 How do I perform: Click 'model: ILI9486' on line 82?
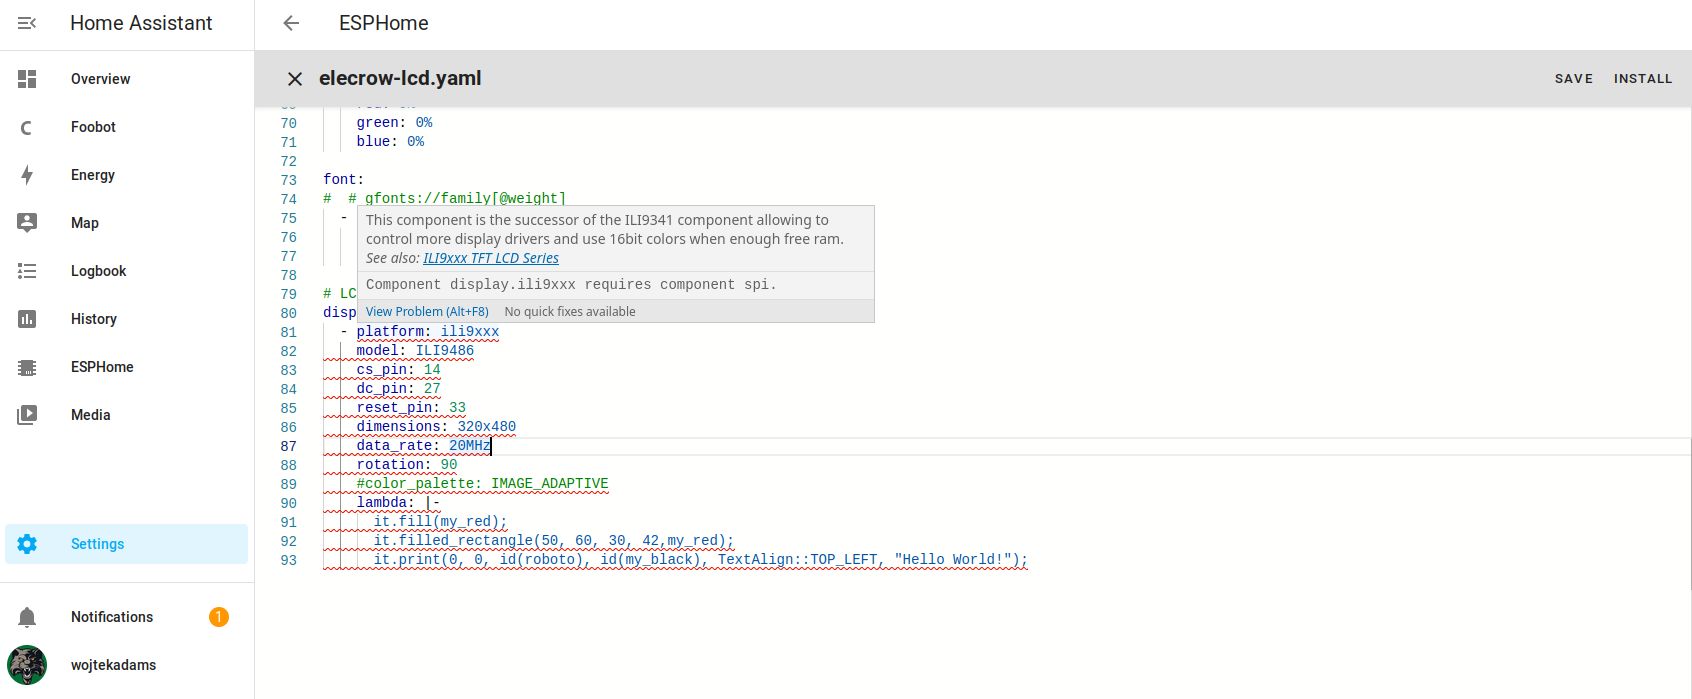pyautogui.click(x=415, y=351)
